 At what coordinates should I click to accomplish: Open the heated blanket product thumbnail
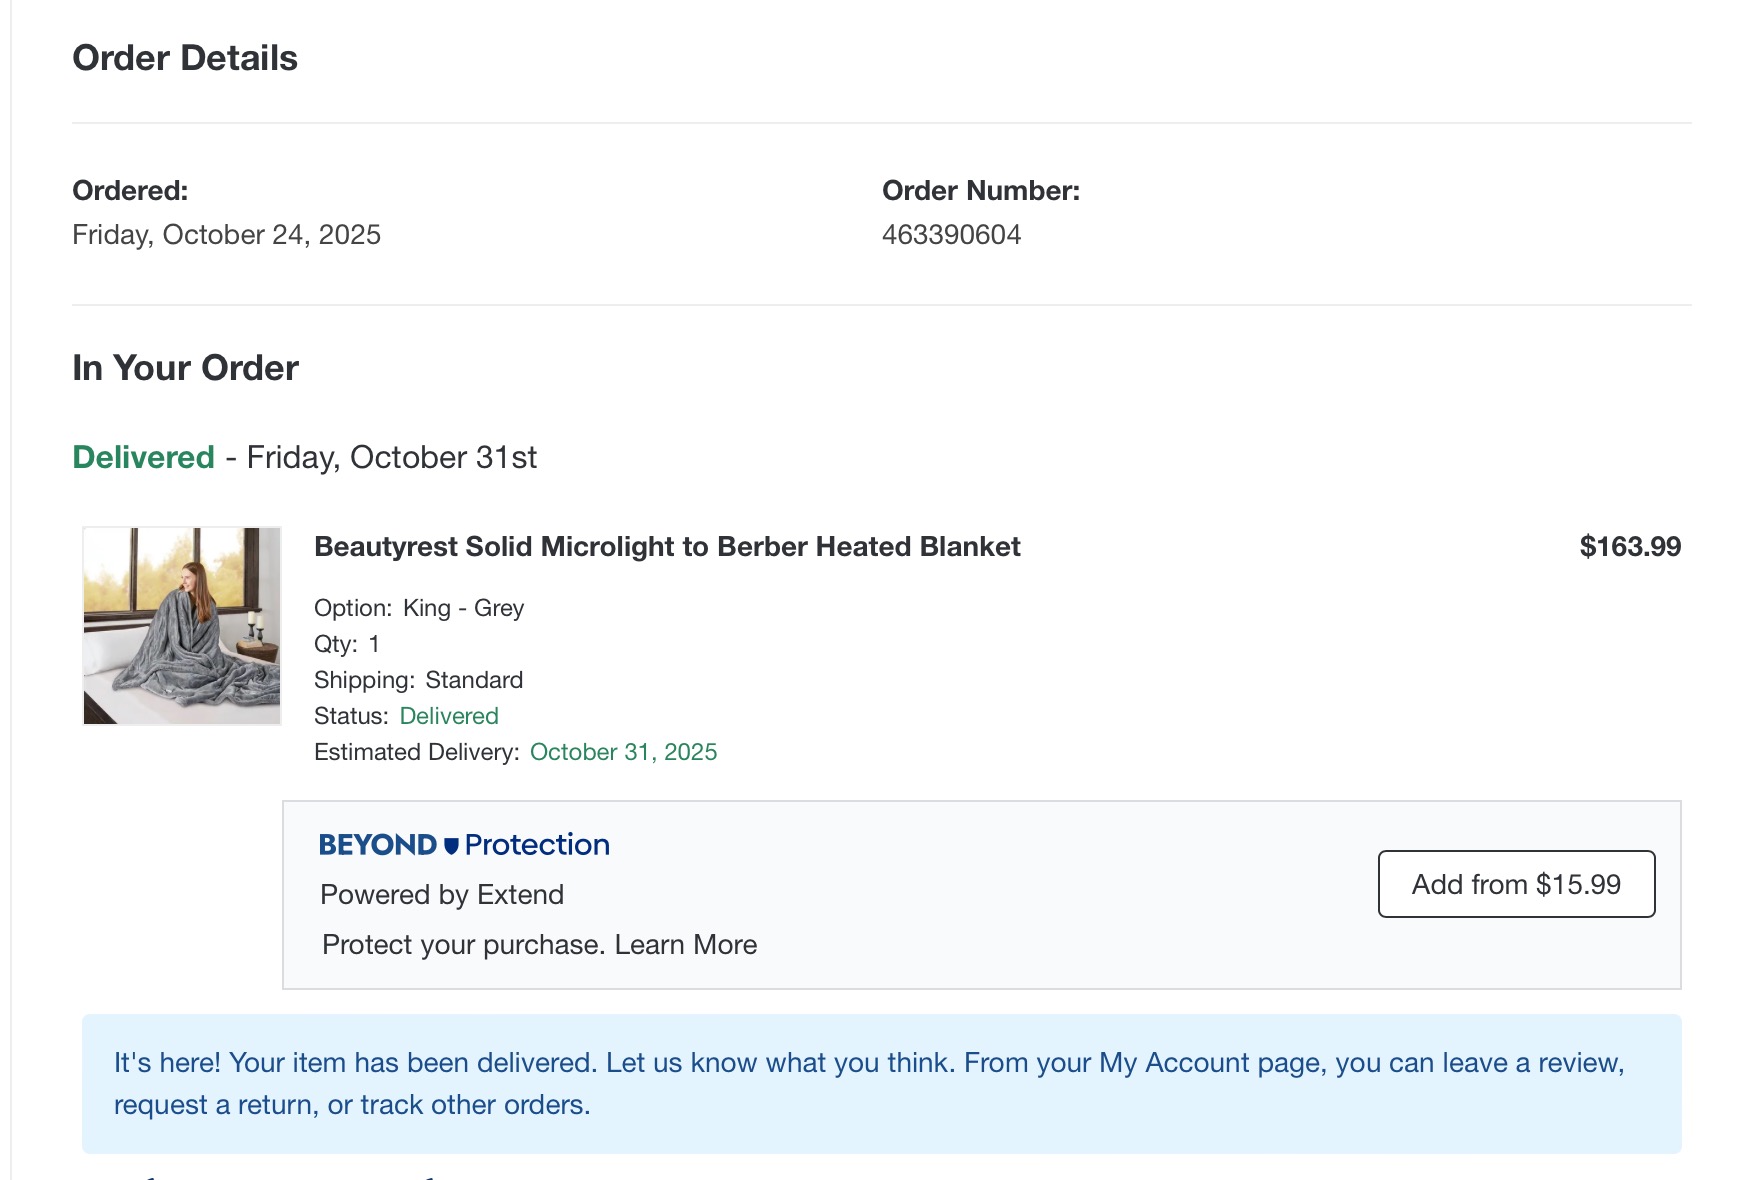182,626
